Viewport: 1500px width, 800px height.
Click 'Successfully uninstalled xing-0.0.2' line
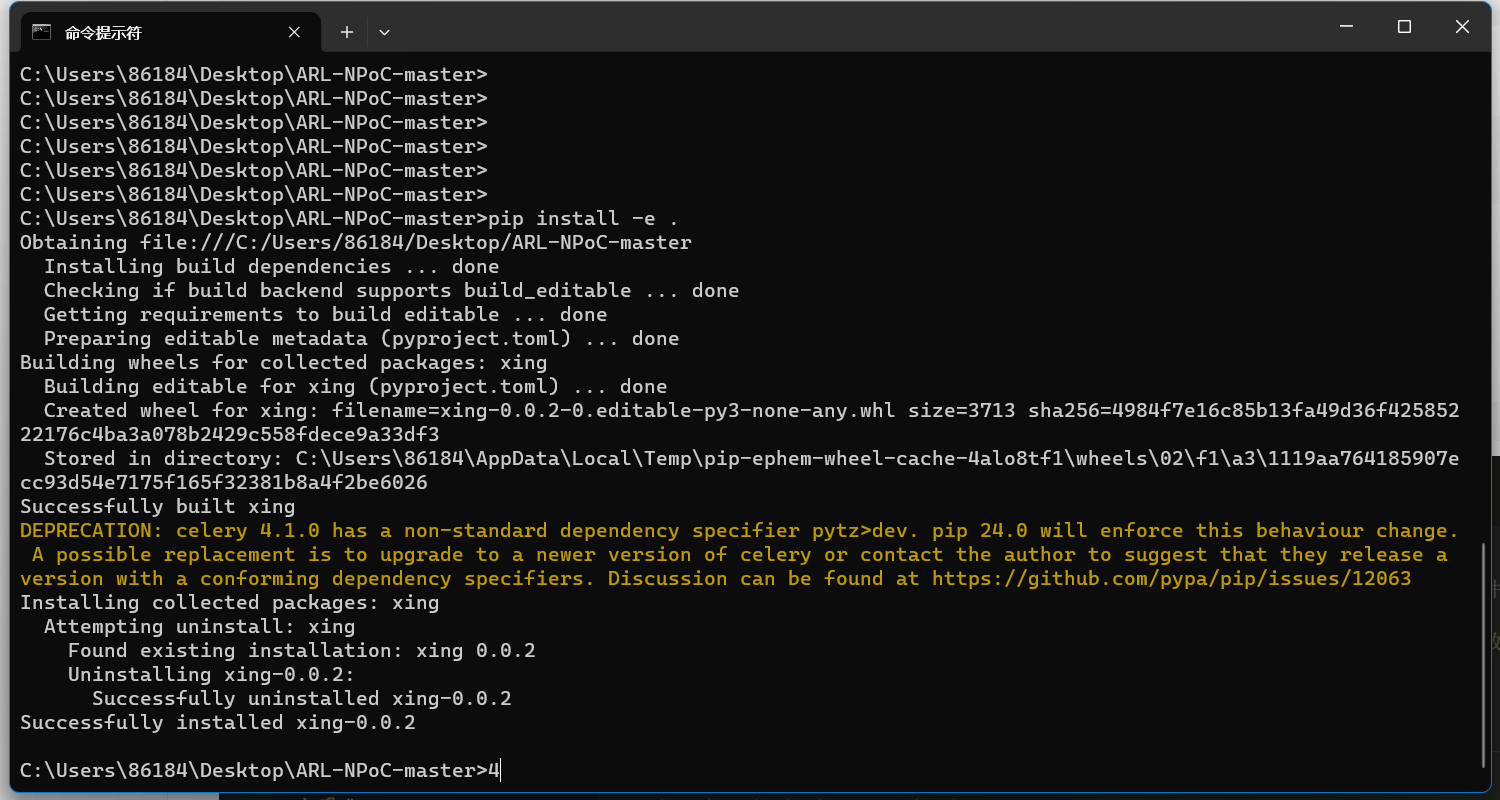(302, 699)
